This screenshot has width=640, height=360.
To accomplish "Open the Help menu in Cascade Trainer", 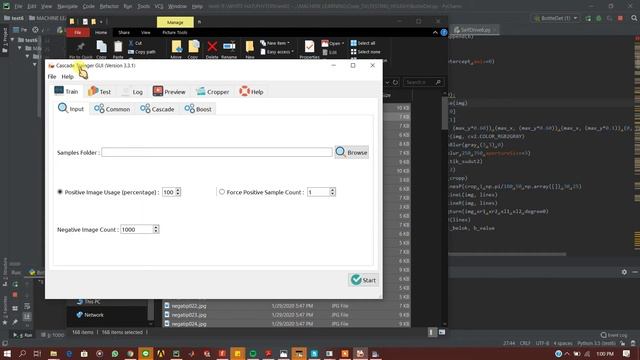I will coord(67,77).
